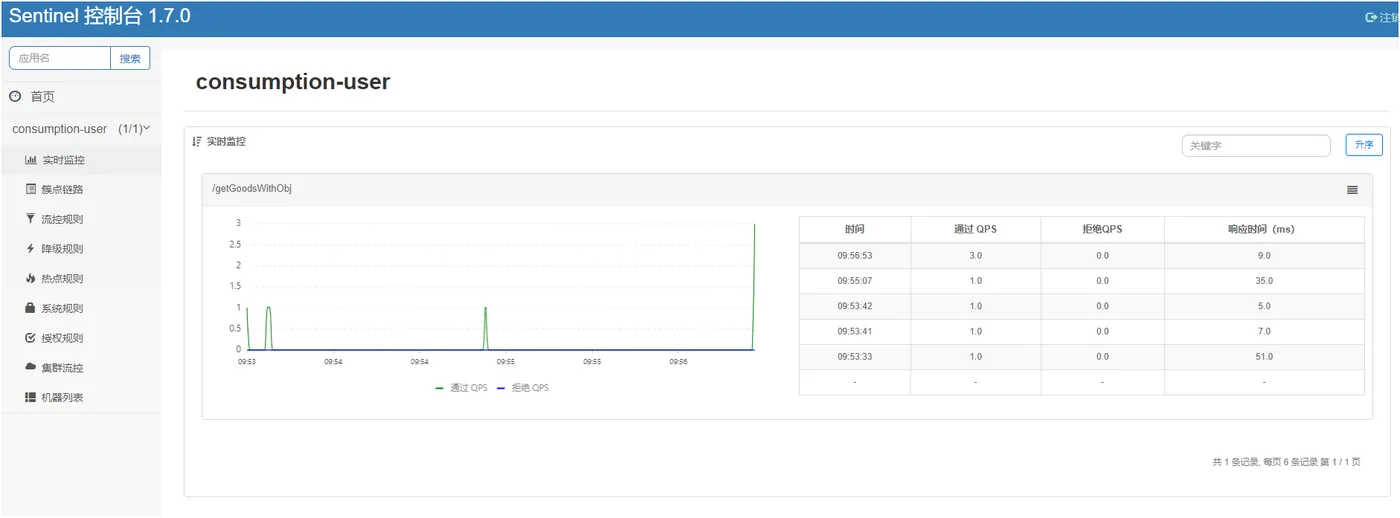Click the 拒绝QPS column header
The height and width of the screenshot is (518, 1400).
click(1102, 229)
